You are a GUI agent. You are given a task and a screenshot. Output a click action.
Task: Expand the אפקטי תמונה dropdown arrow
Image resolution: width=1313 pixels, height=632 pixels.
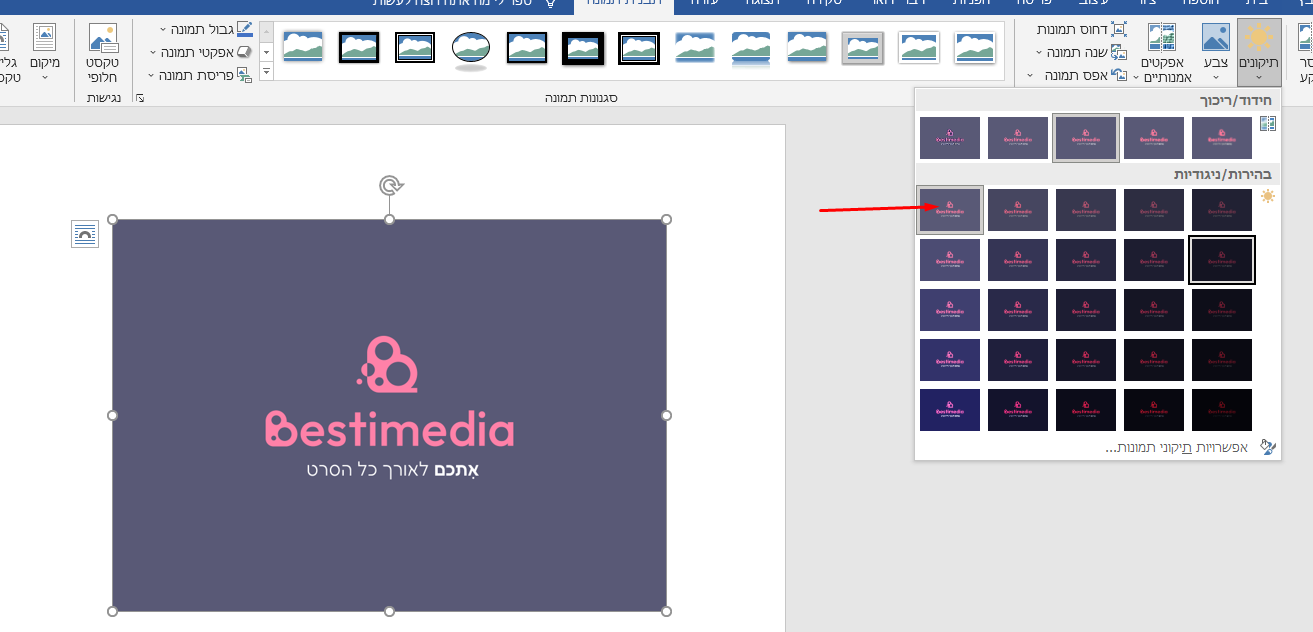[153, 53]
